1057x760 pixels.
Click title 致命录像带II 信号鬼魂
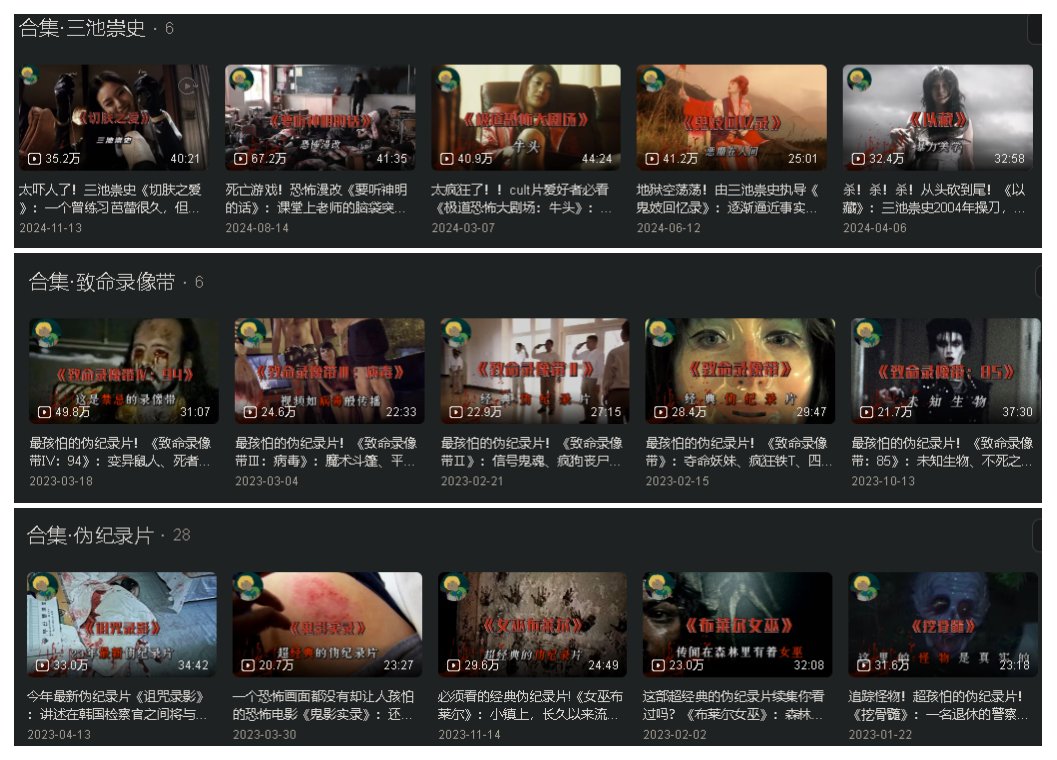pos(531,452)
